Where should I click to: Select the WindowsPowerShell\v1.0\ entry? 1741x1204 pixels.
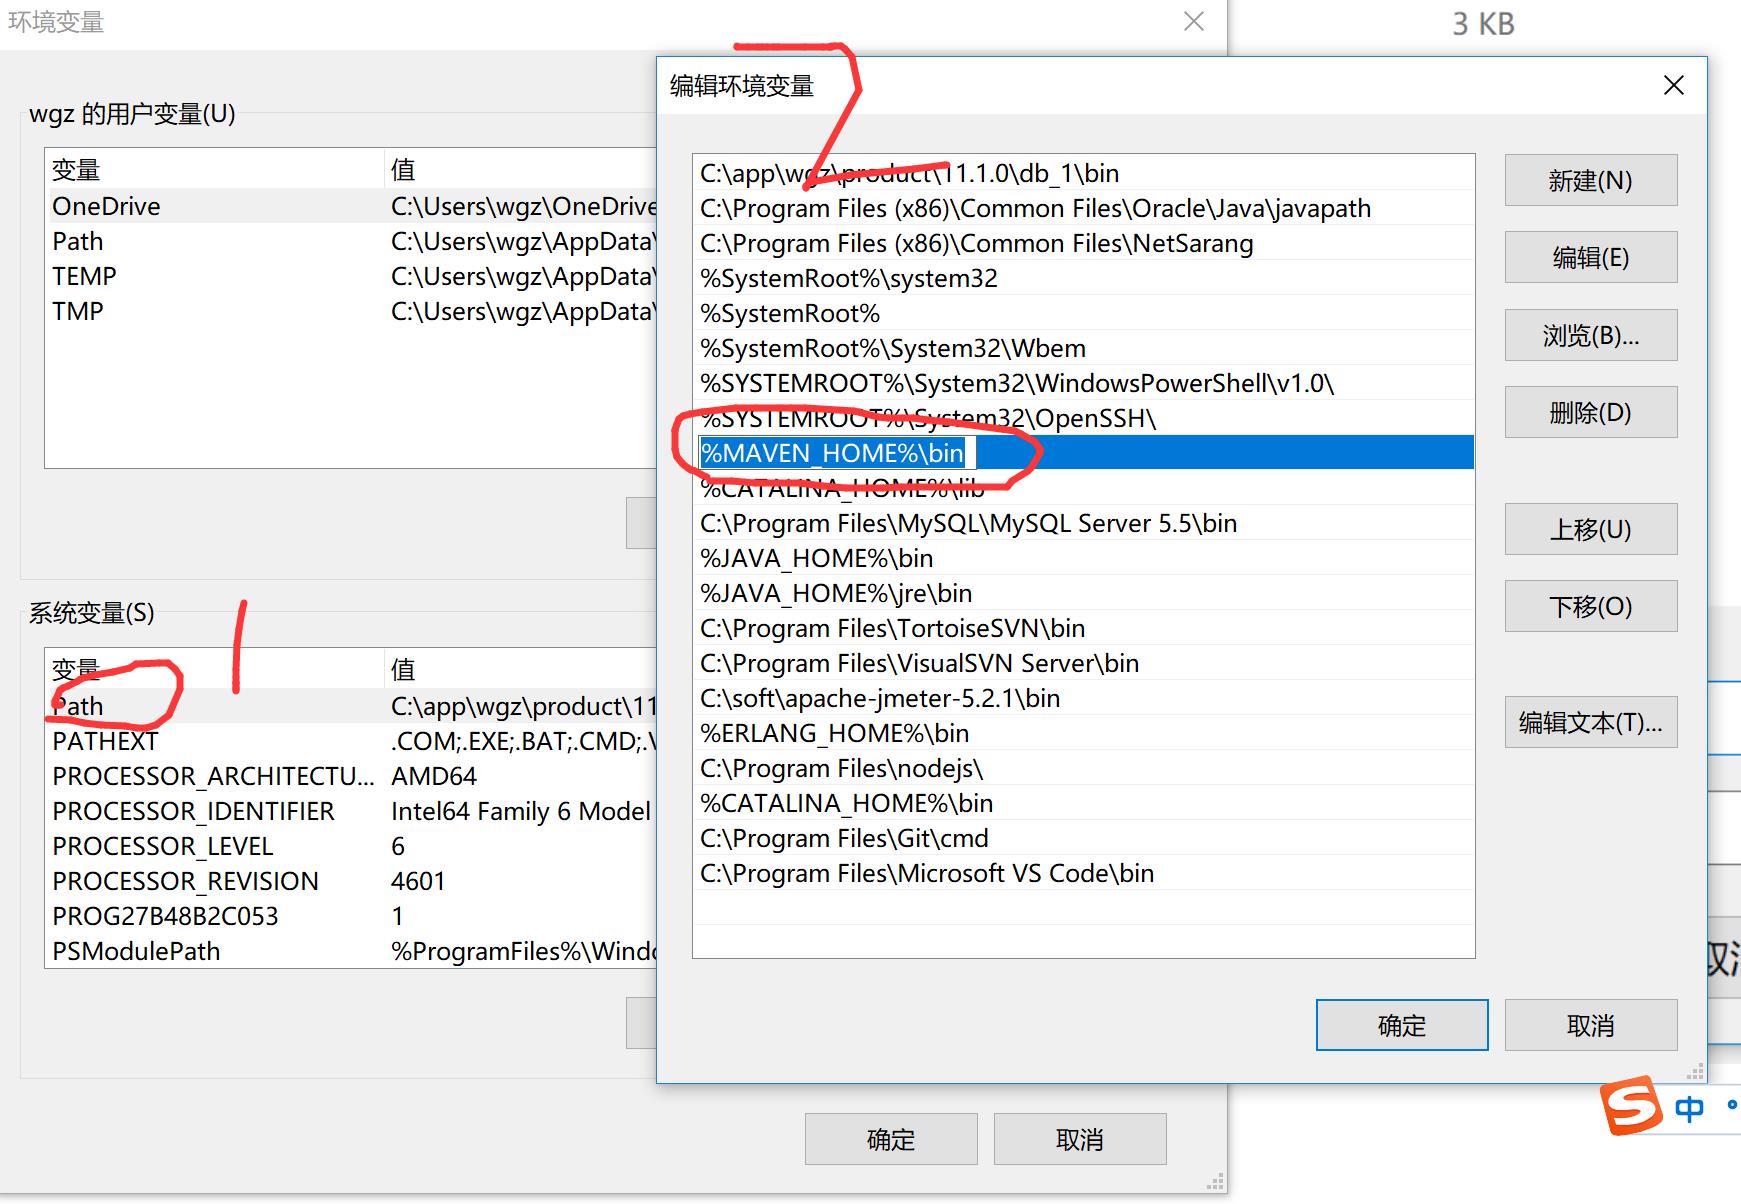pos(1083,383)
